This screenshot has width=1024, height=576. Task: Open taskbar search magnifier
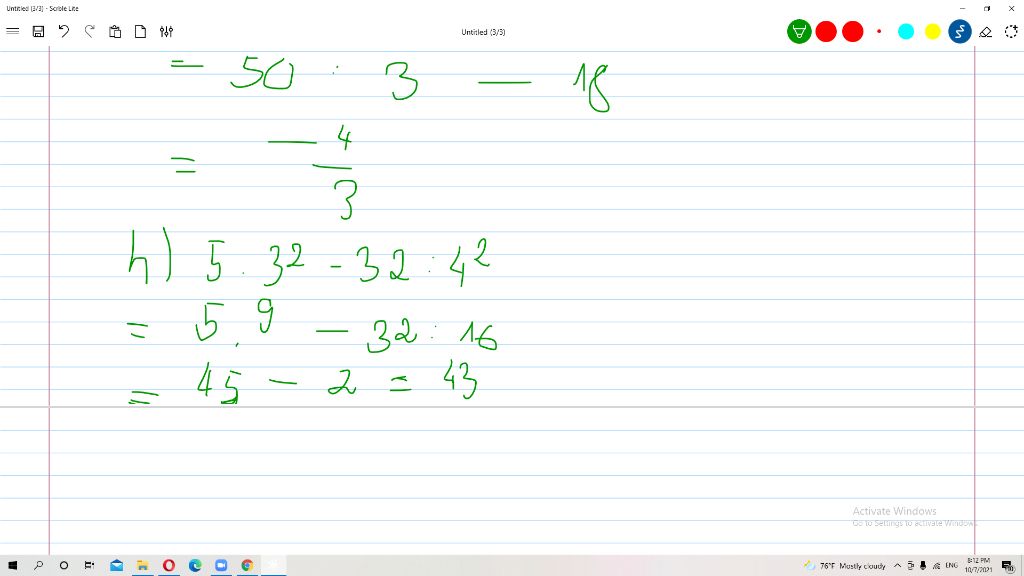pos(39,566)
